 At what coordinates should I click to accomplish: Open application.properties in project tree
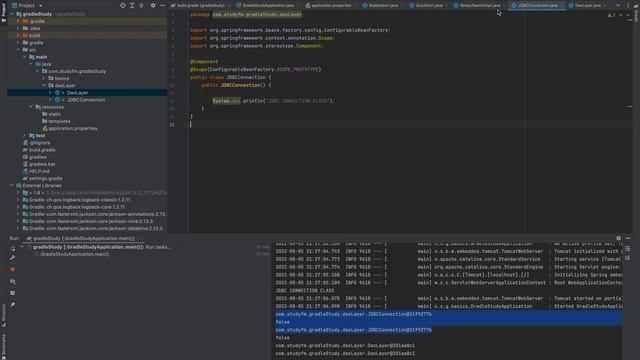(x=72, y=128)
